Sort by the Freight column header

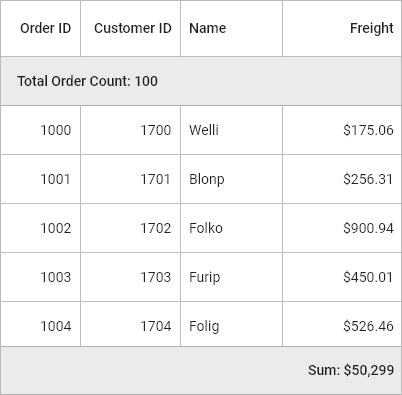(342, 28)
